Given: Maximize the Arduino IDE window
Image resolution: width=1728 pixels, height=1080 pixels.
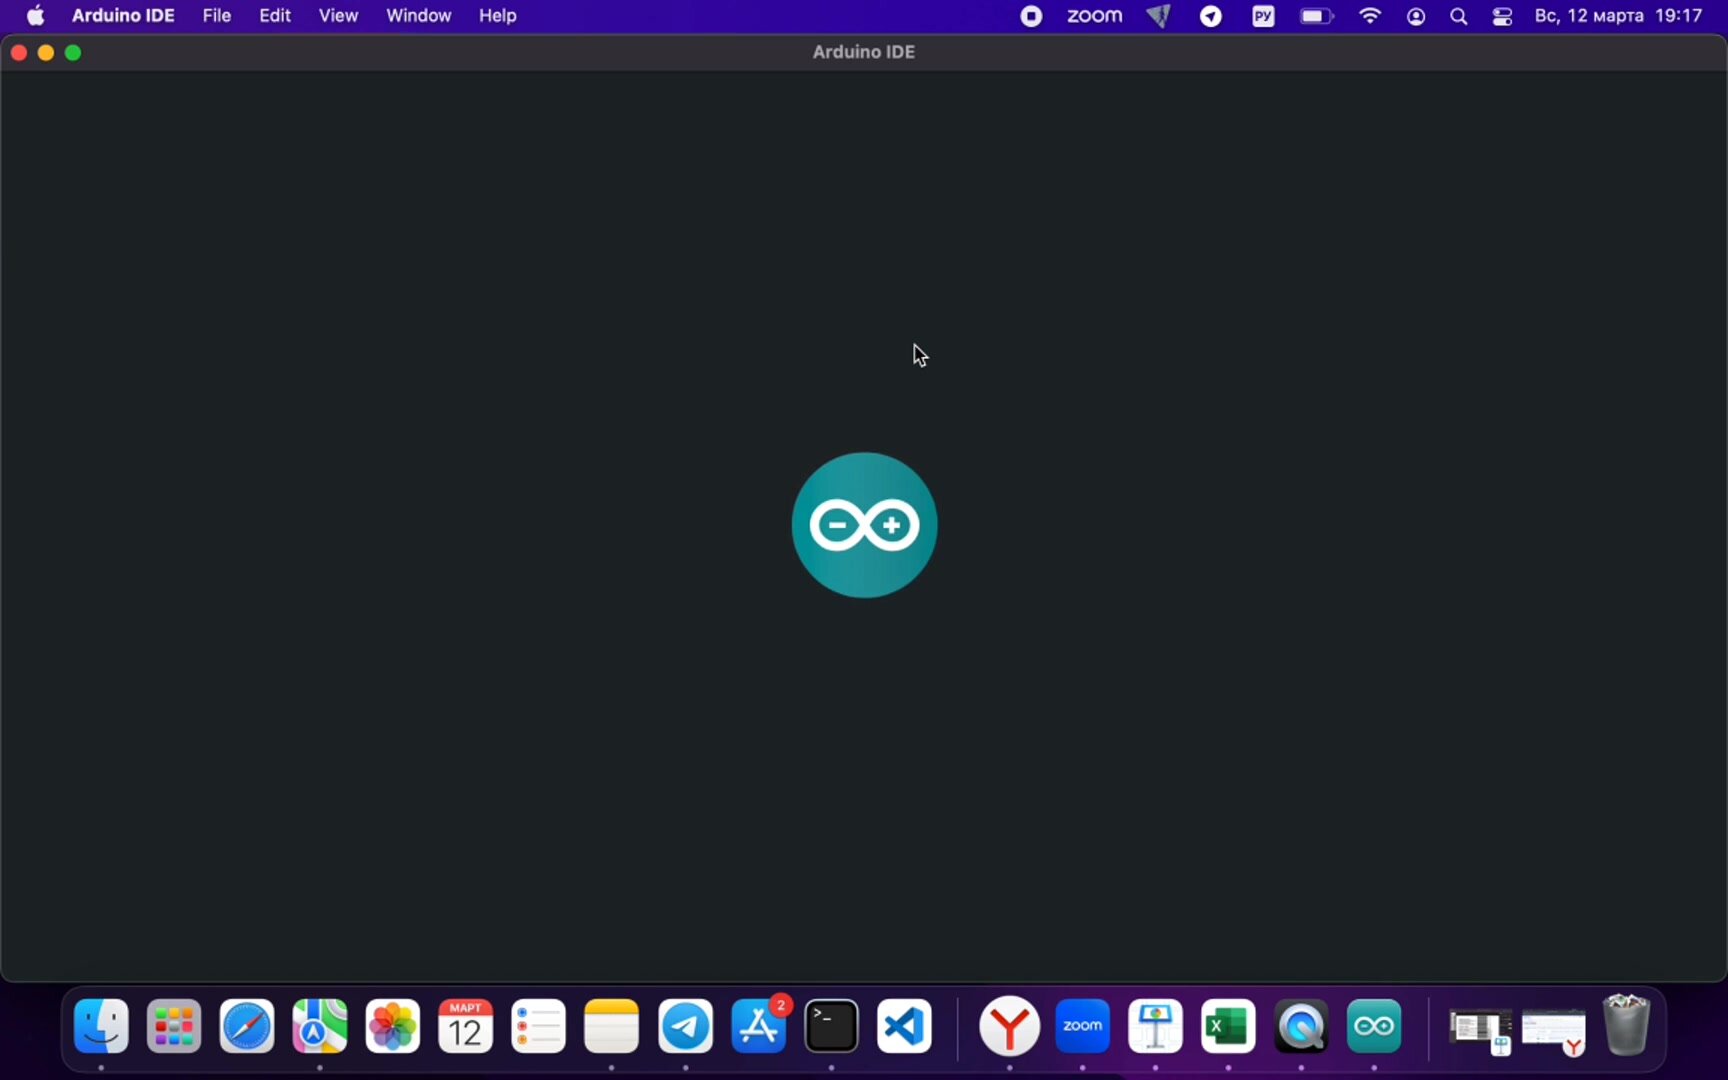Looking at the screenshot, I should (x=73, y=52).
